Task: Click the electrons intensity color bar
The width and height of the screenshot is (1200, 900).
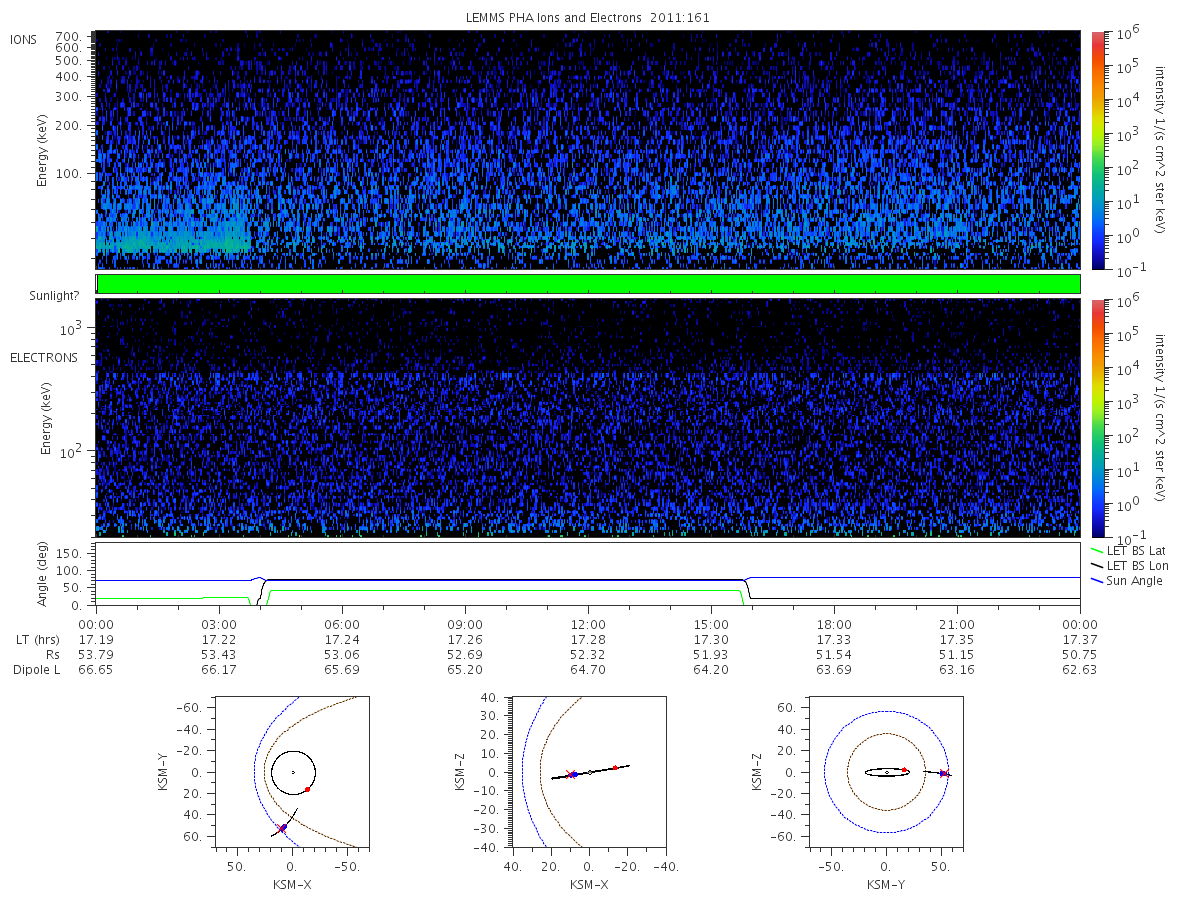Action: 1097,418
